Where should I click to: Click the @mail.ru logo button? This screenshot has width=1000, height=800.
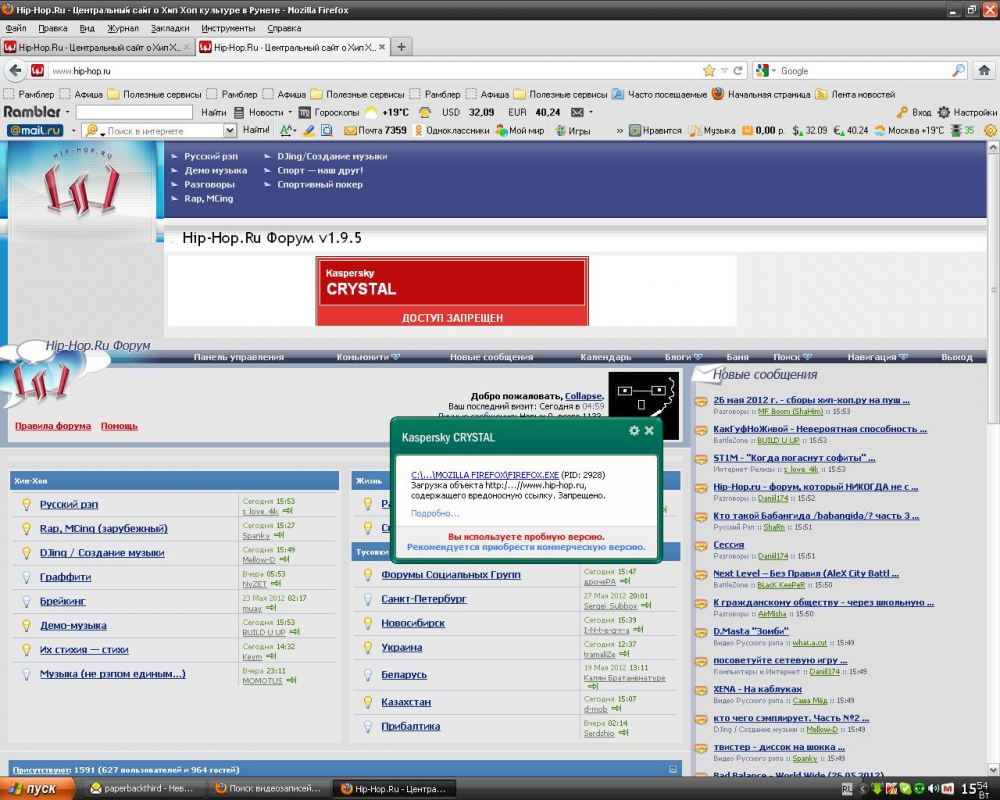(35, 130)
